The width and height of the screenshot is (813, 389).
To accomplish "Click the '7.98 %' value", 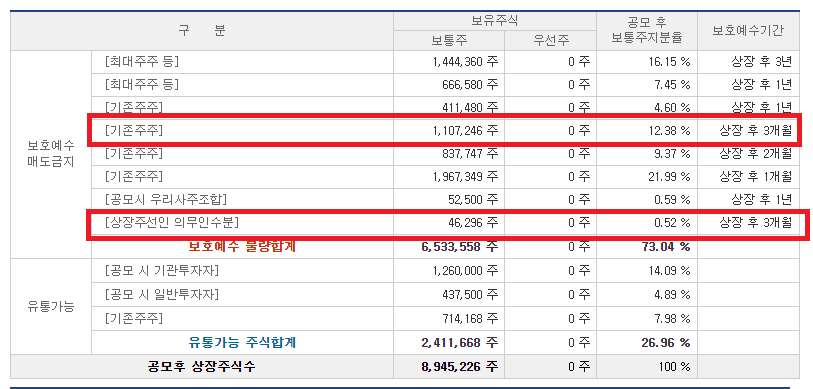I will click(672, 318).
